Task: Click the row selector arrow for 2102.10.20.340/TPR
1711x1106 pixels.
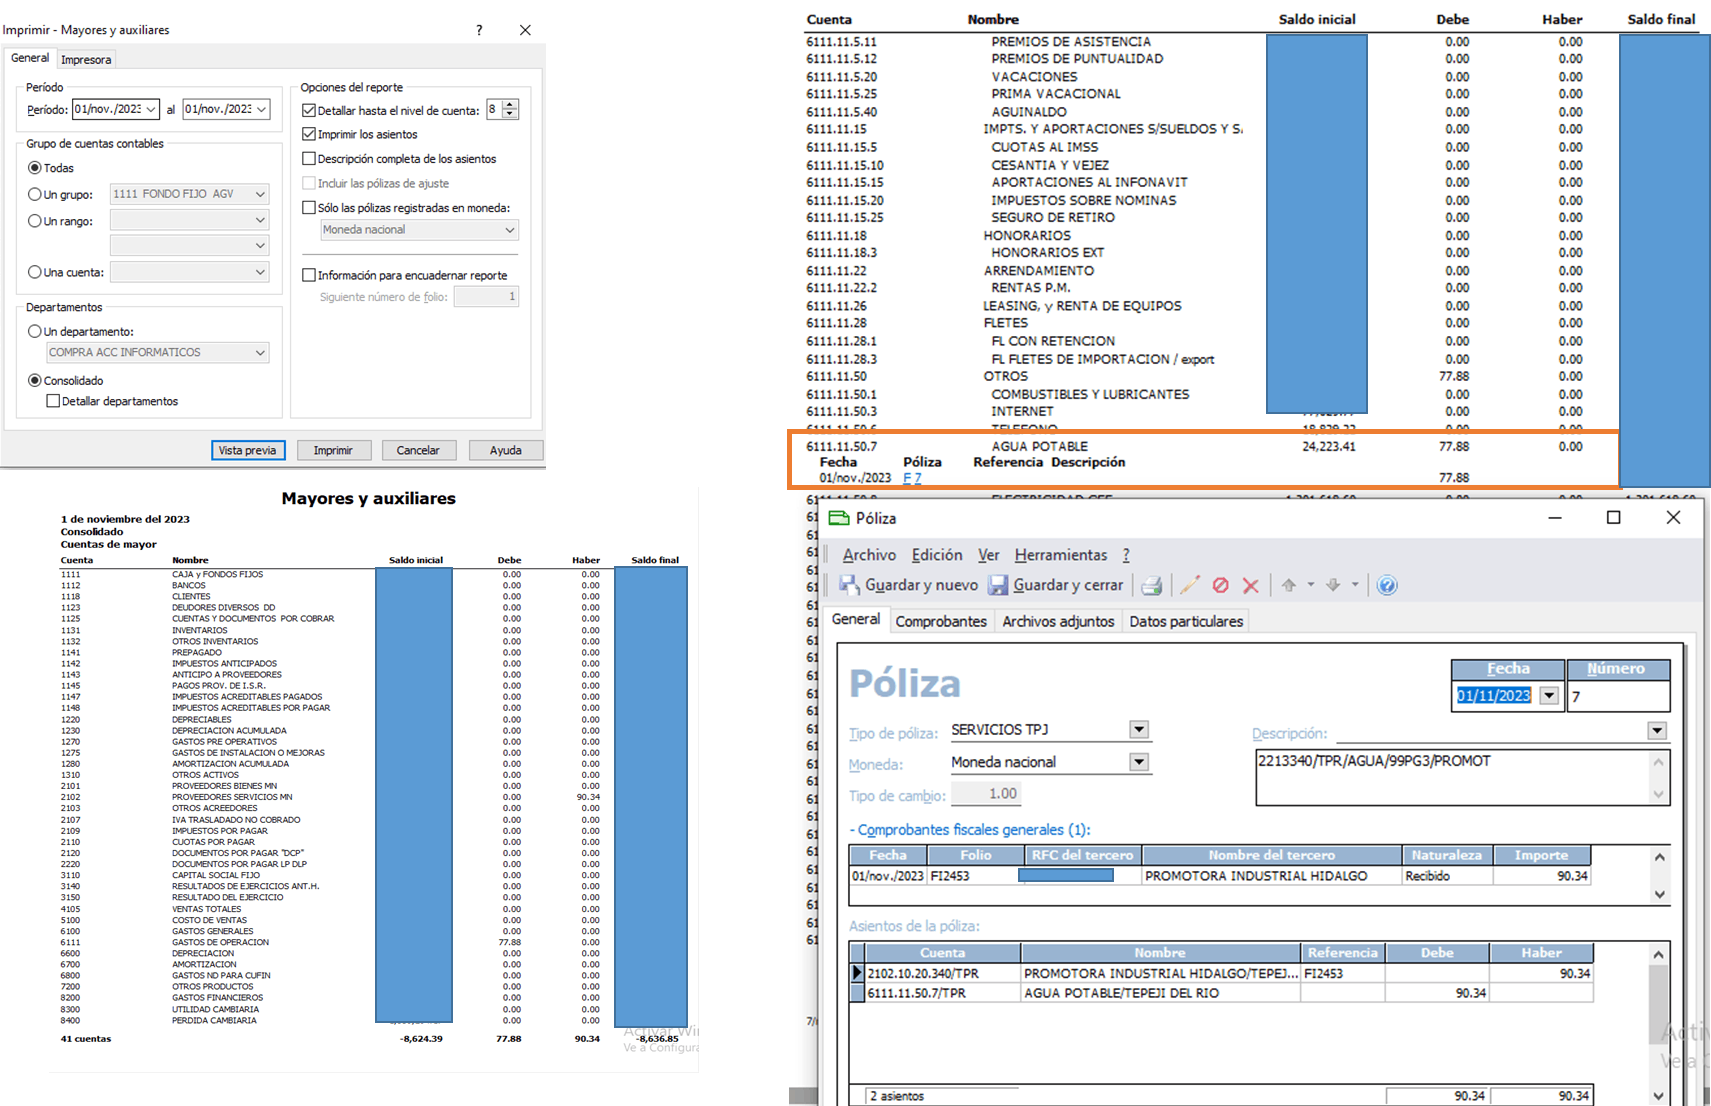Action: point(857,973)
